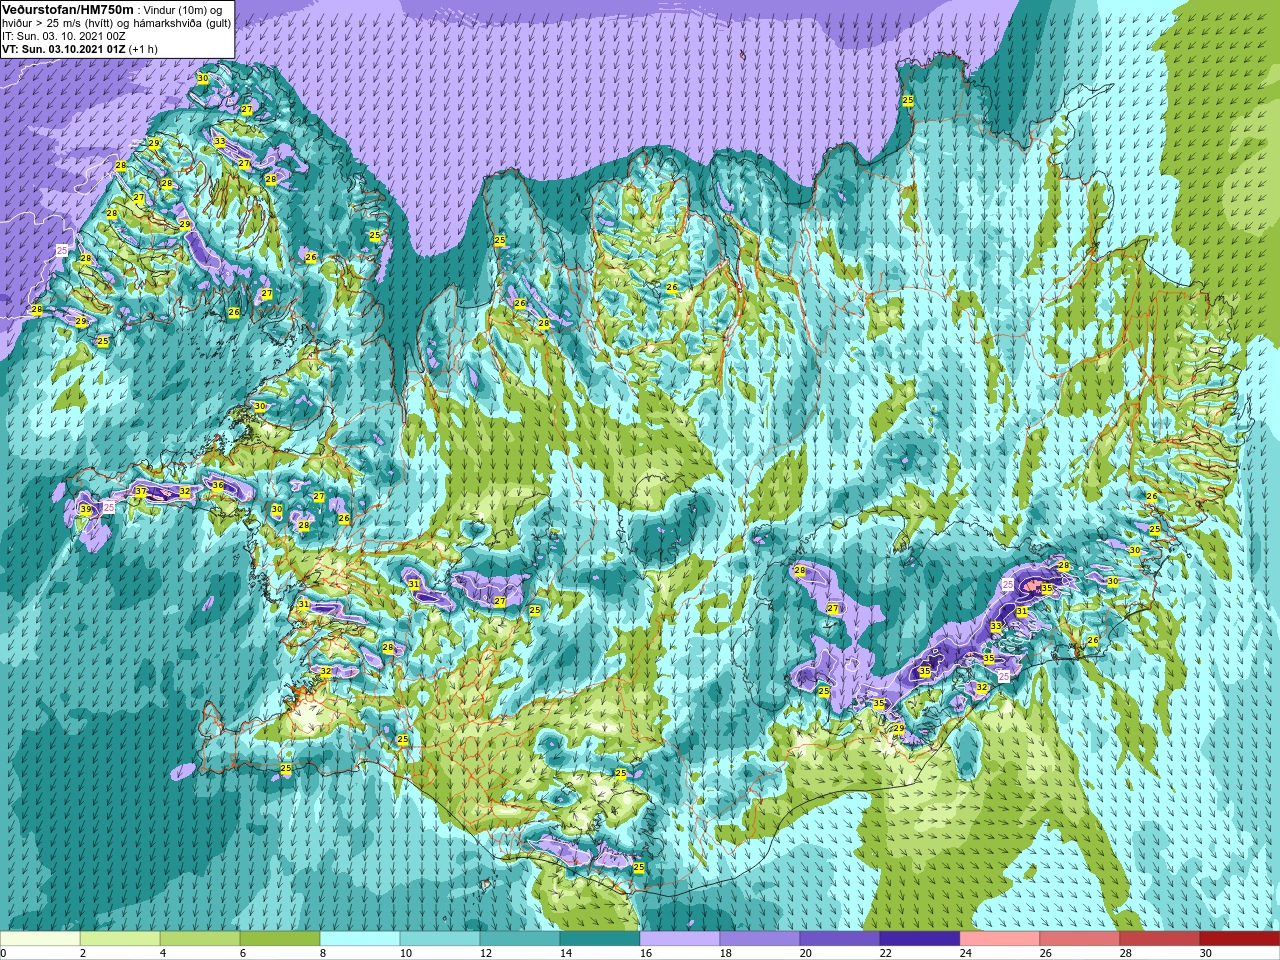Click the 16–18 m/s lavender legend swatch
Screen dimensions: 1280x960
click(x=680, y=939)
